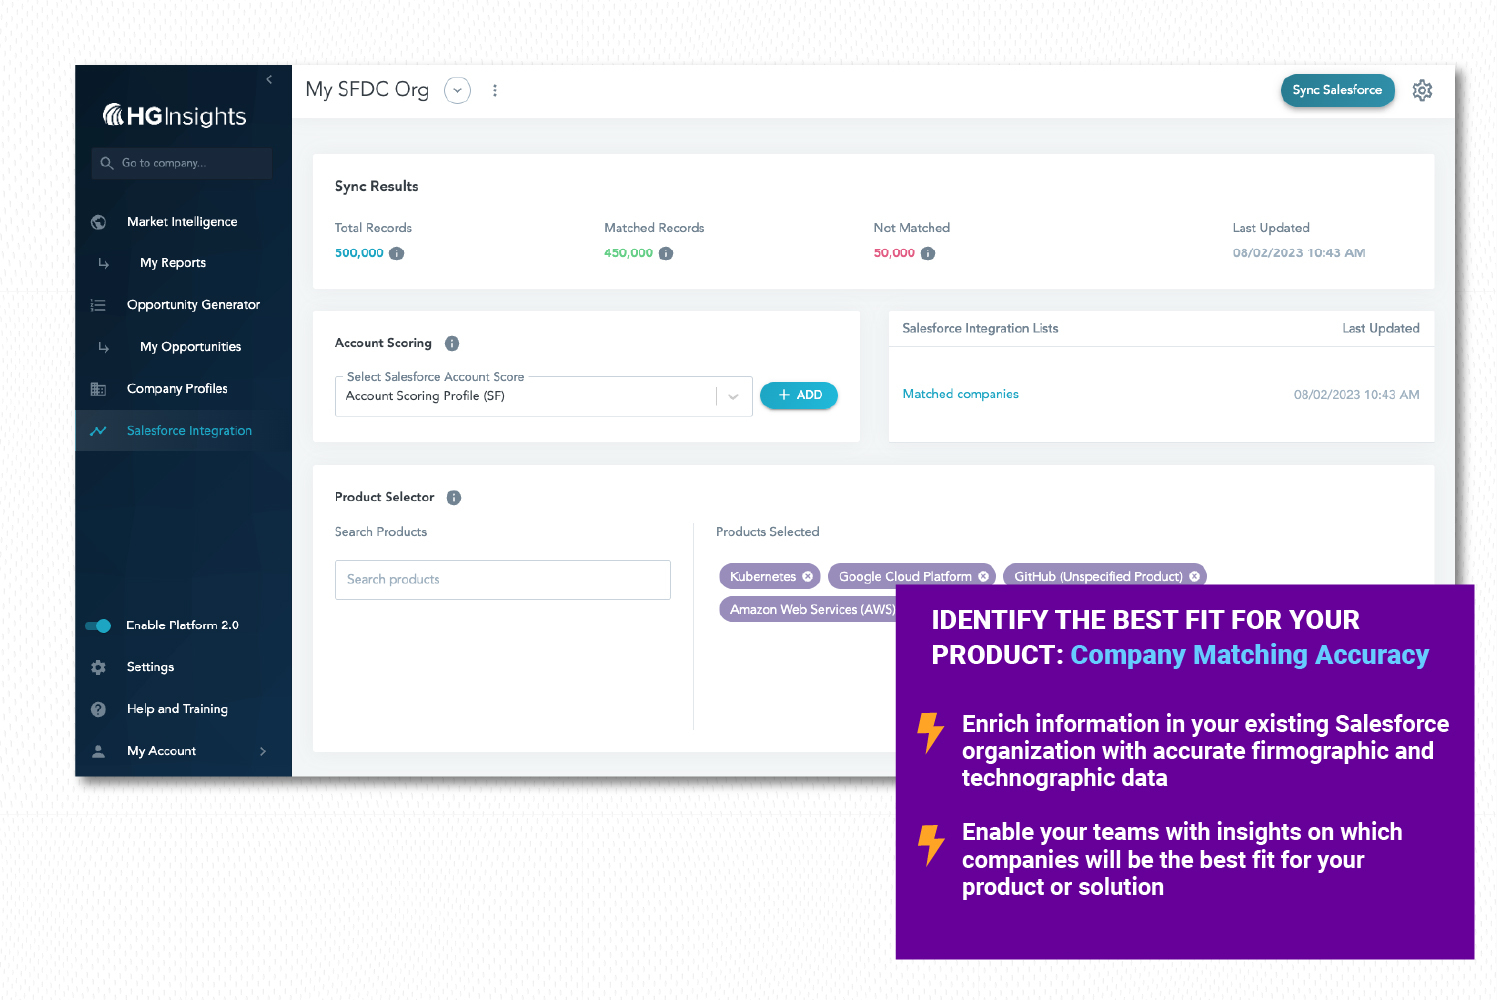Viewport: 1500px width, 1000px height.
Task: Open the Matched companies link
Action: pos(960,394)
